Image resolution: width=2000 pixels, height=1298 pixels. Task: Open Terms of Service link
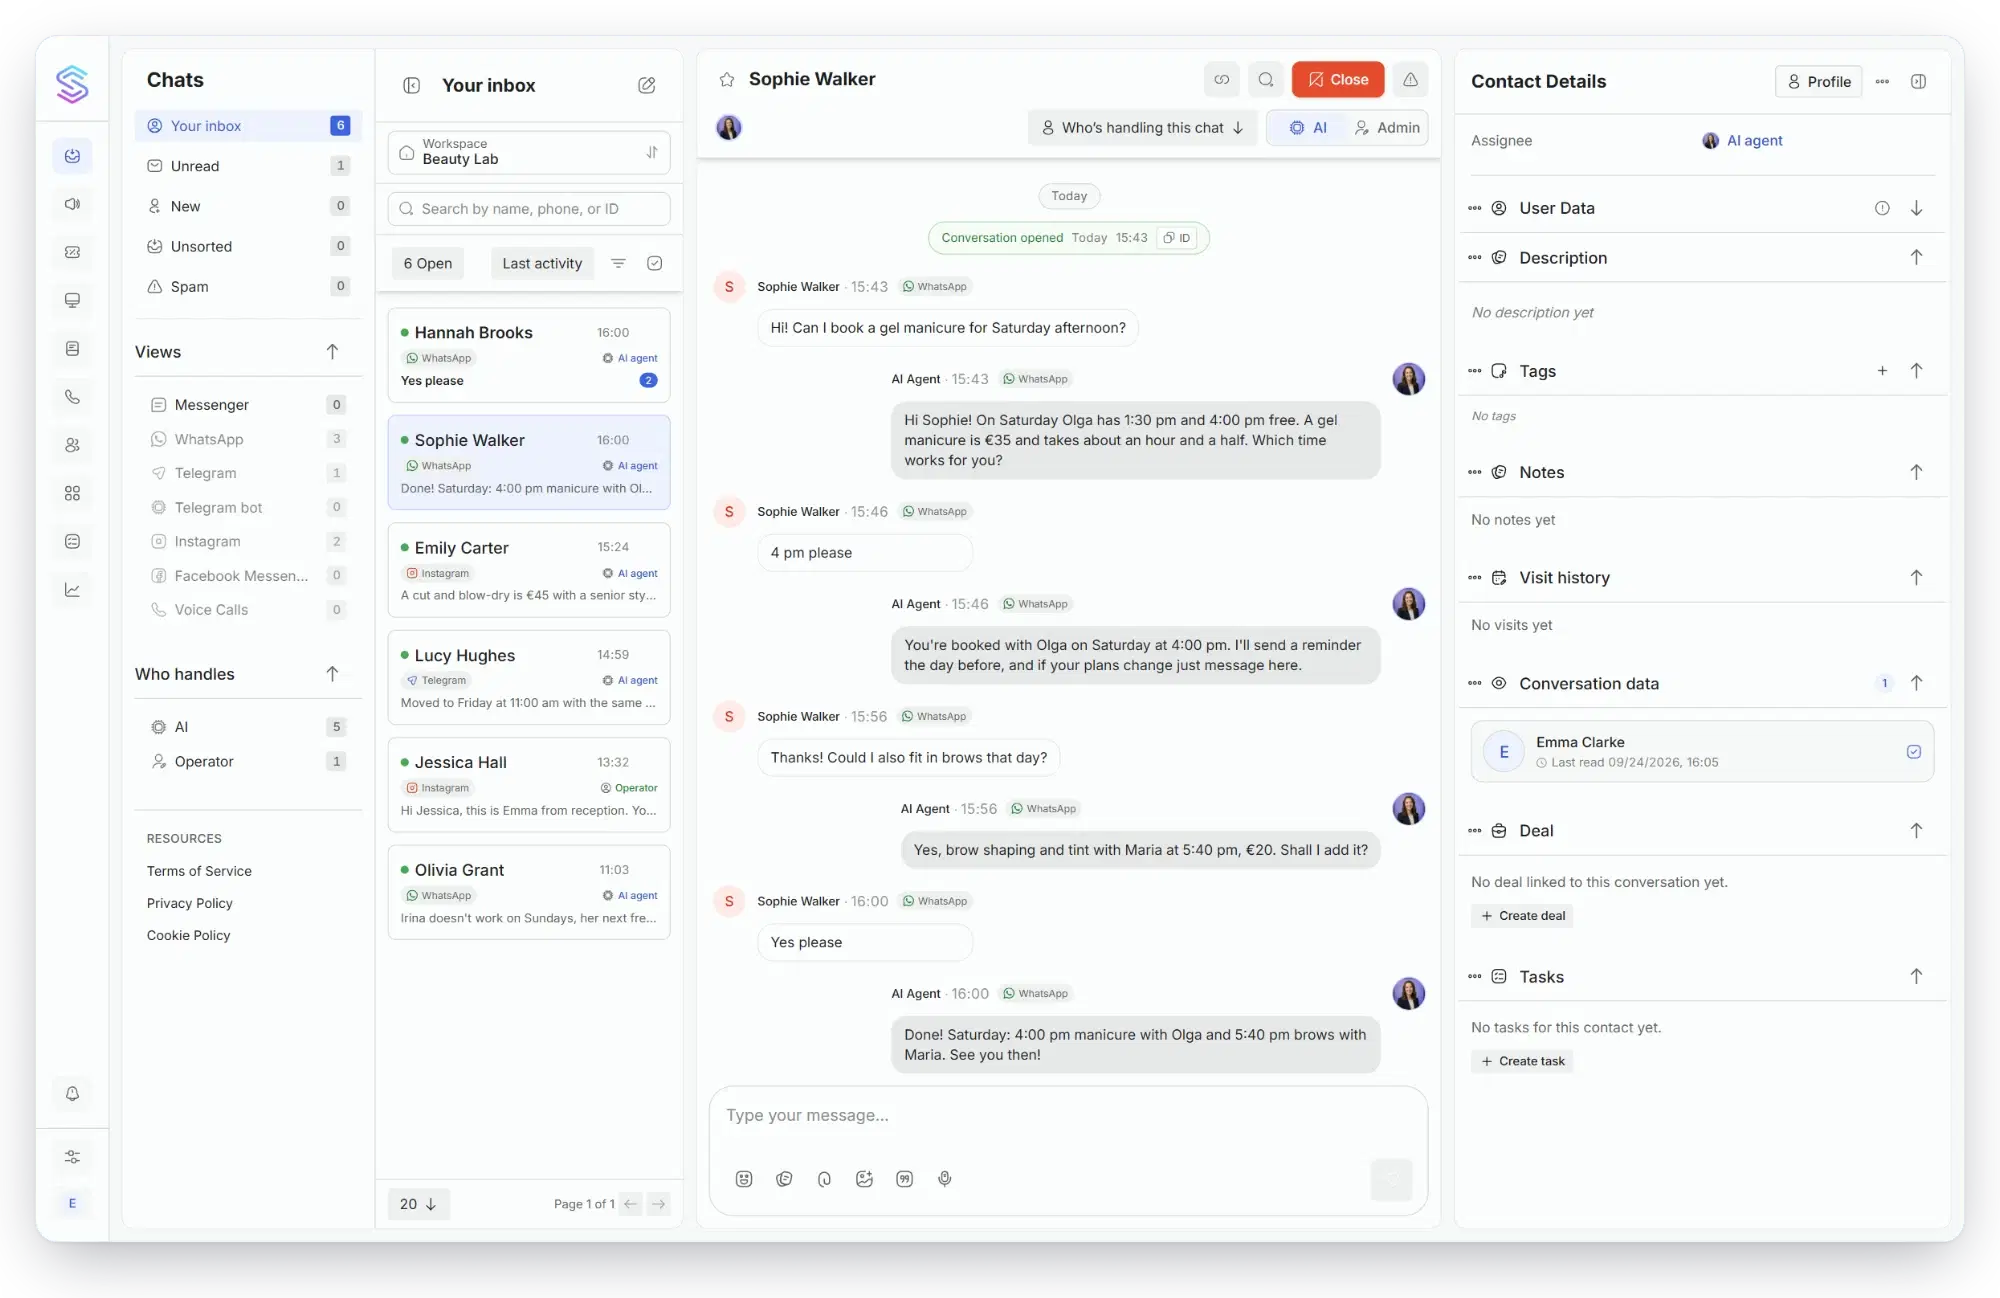pos(199,871)
